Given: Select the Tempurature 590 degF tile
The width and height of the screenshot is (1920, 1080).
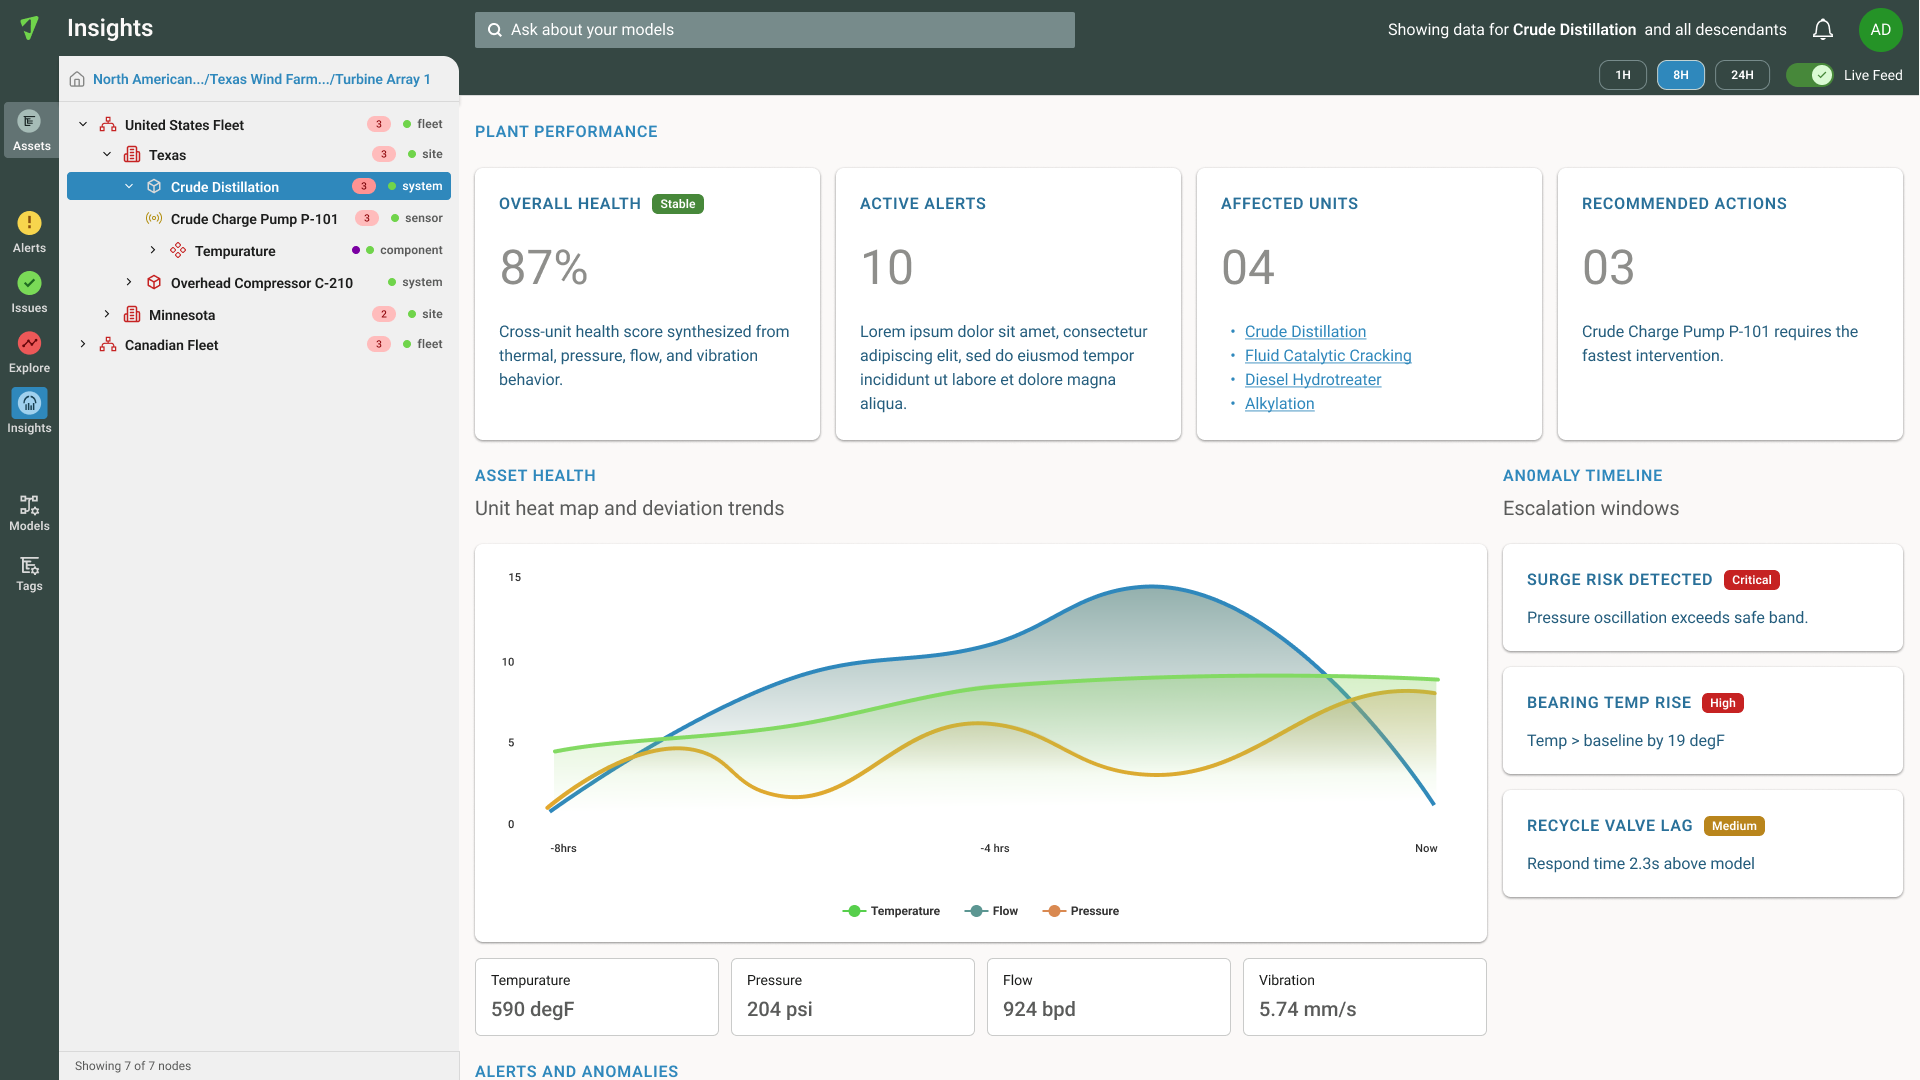Looking at the screenshot, I should [597, 997].
